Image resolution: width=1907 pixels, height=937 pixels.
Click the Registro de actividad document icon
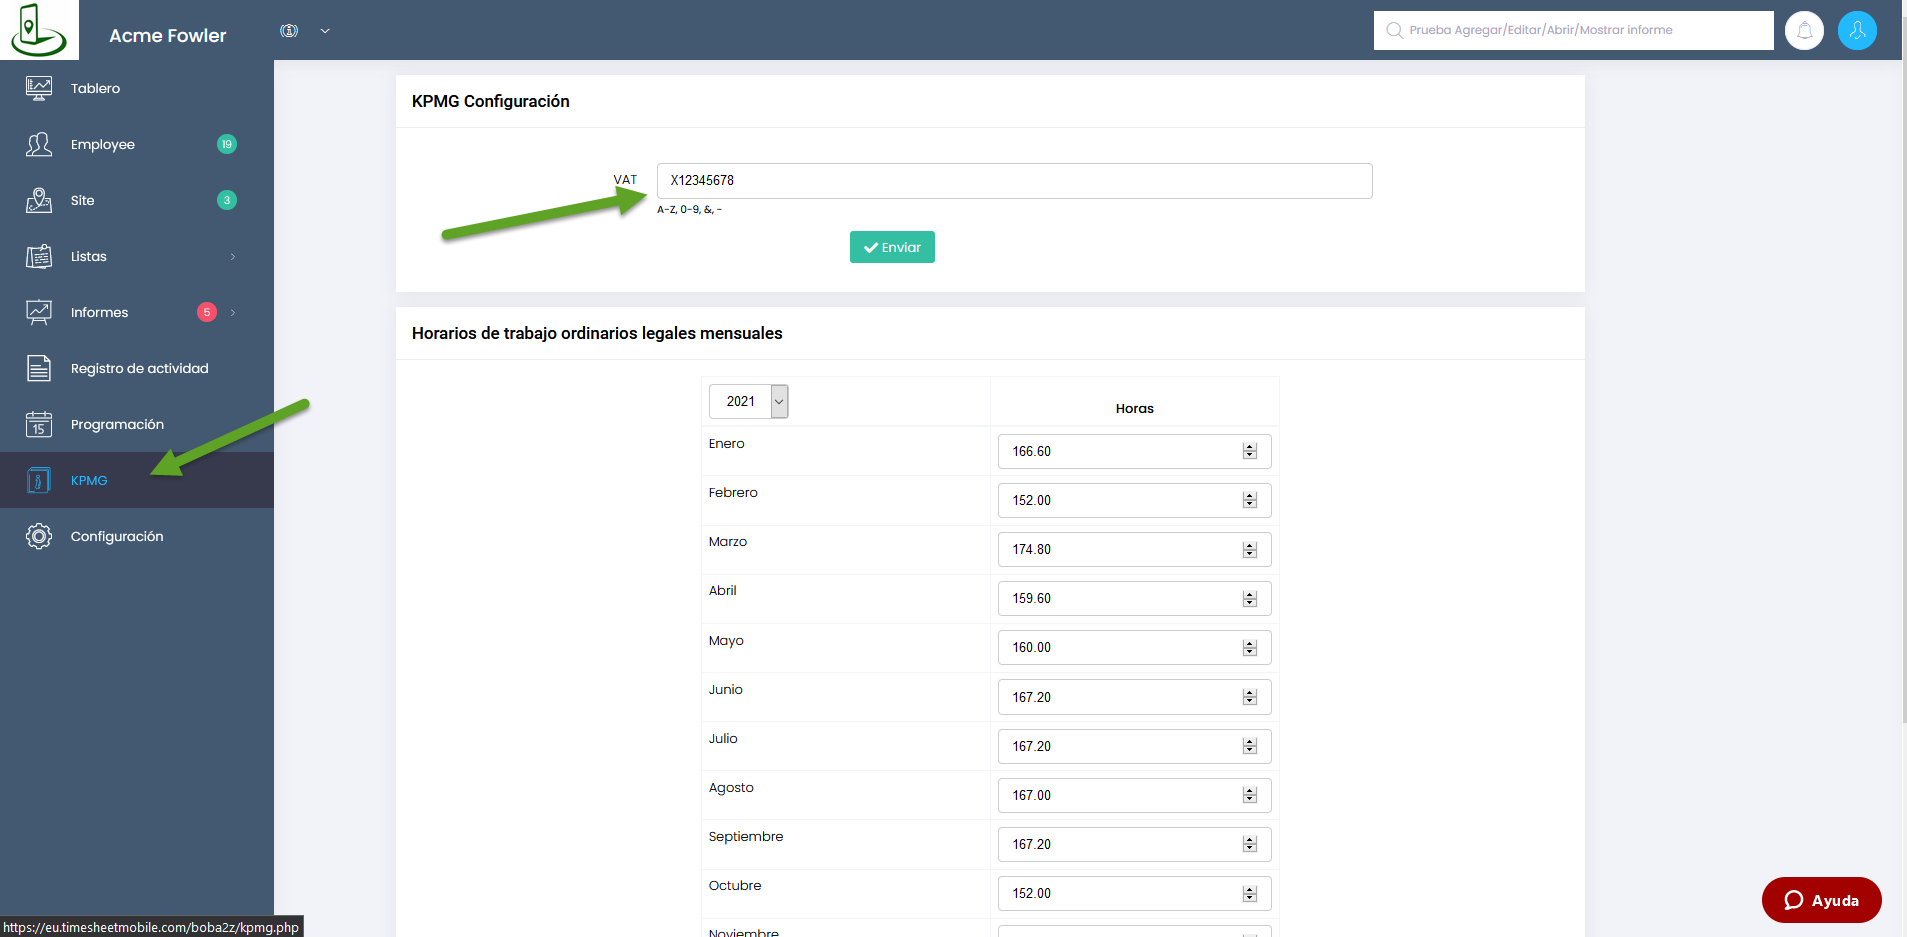(39, 368)
